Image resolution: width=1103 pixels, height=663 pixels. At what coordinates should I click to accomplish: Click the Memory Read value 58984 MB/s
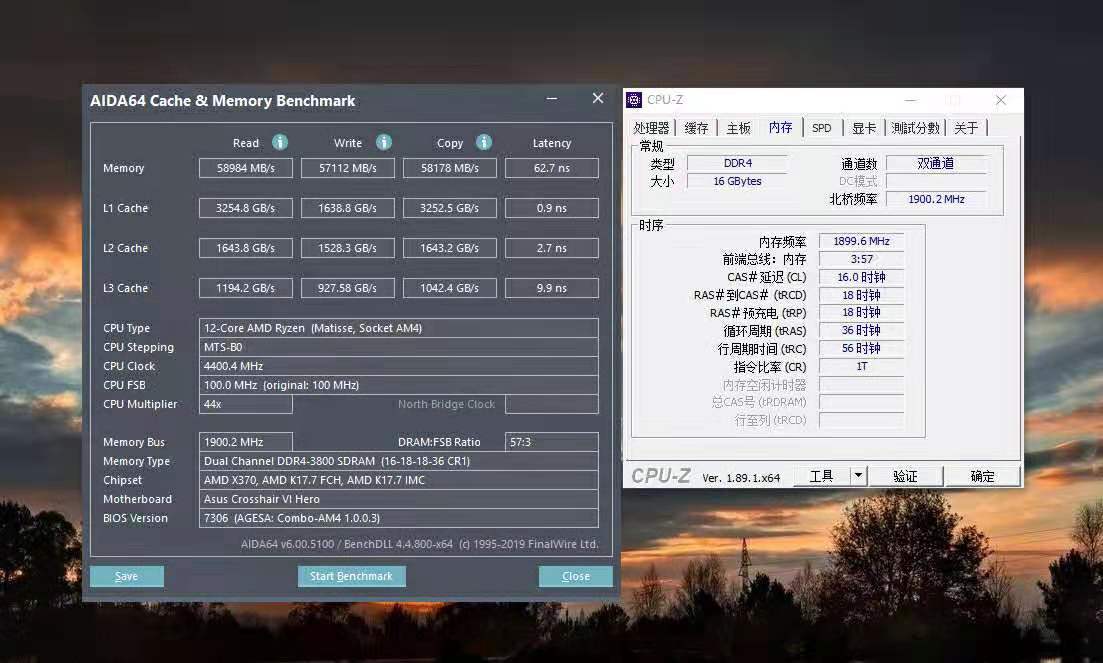tap(246, 168)
